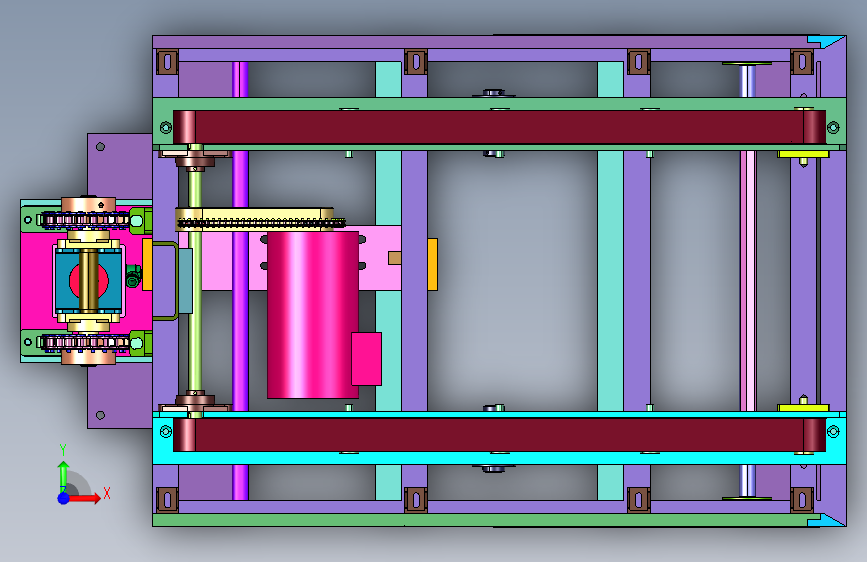
Task: Select the thin pink vertical rod near the right end
Action: tap(748, 281)
